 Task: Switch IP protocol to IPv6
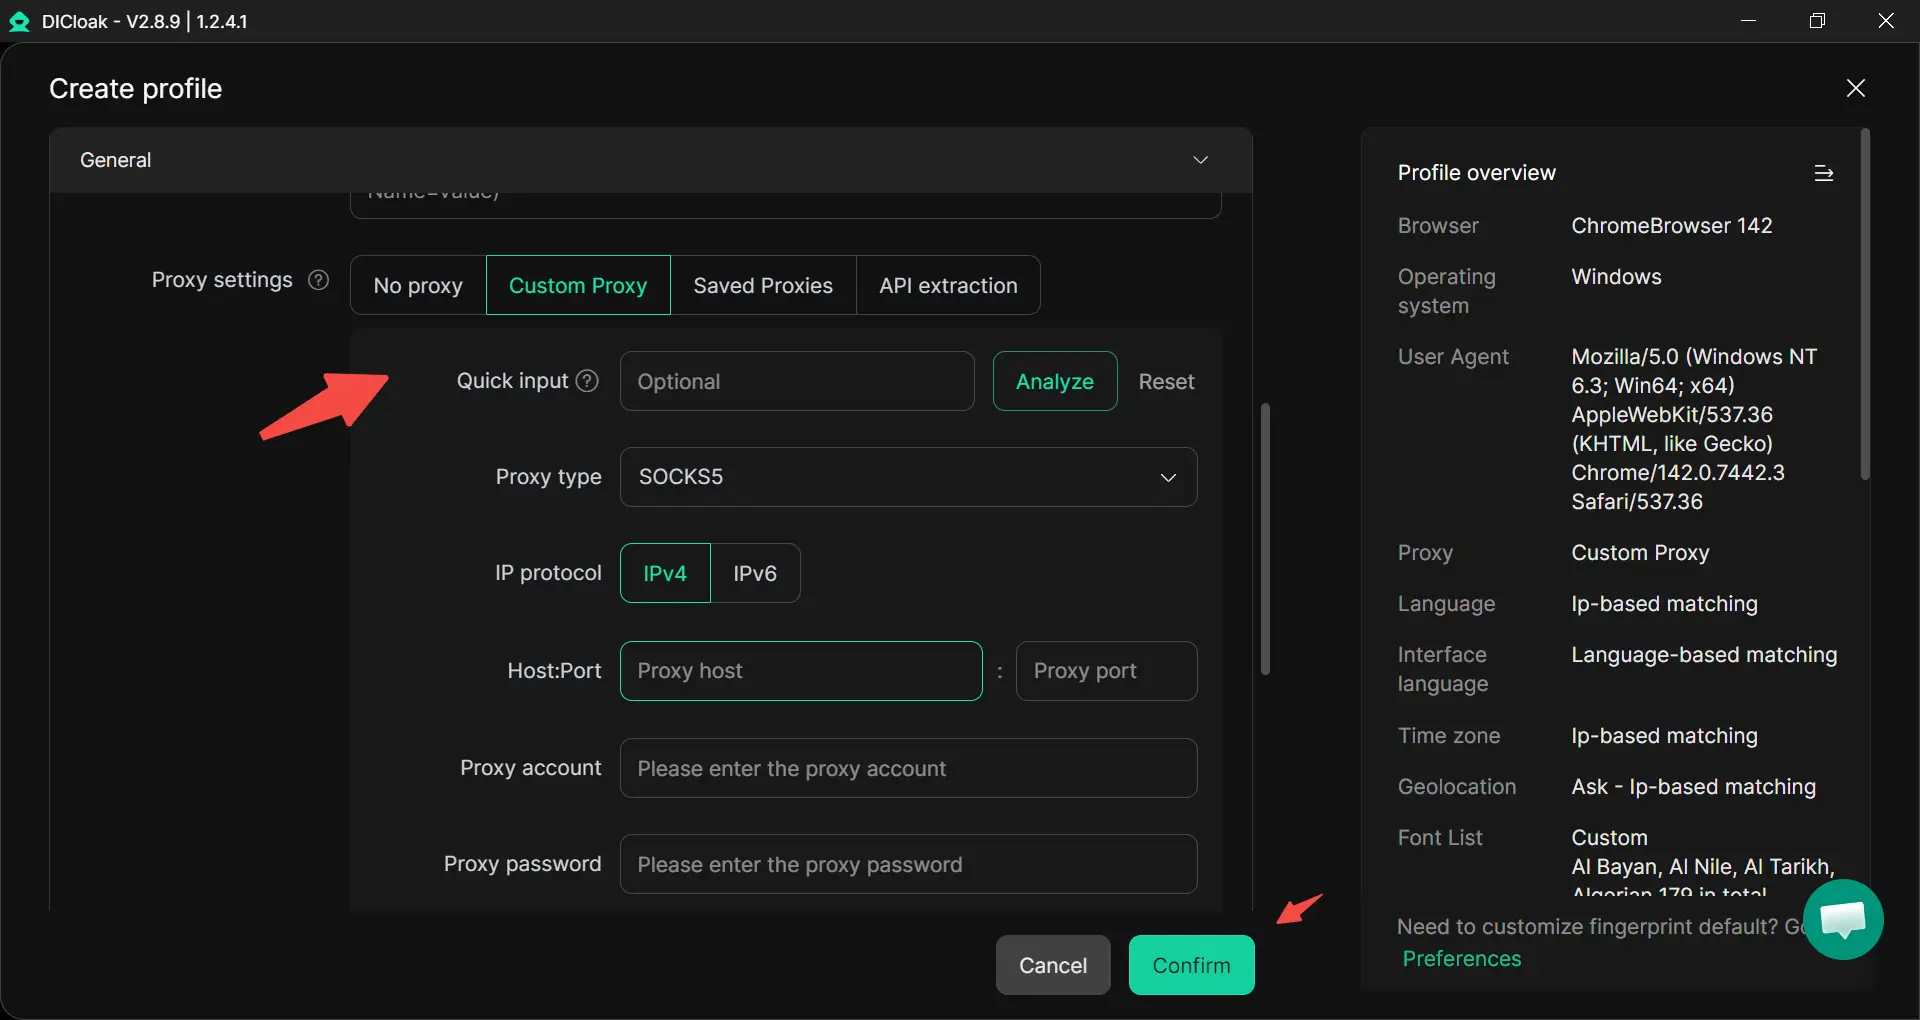pos(755,573)
